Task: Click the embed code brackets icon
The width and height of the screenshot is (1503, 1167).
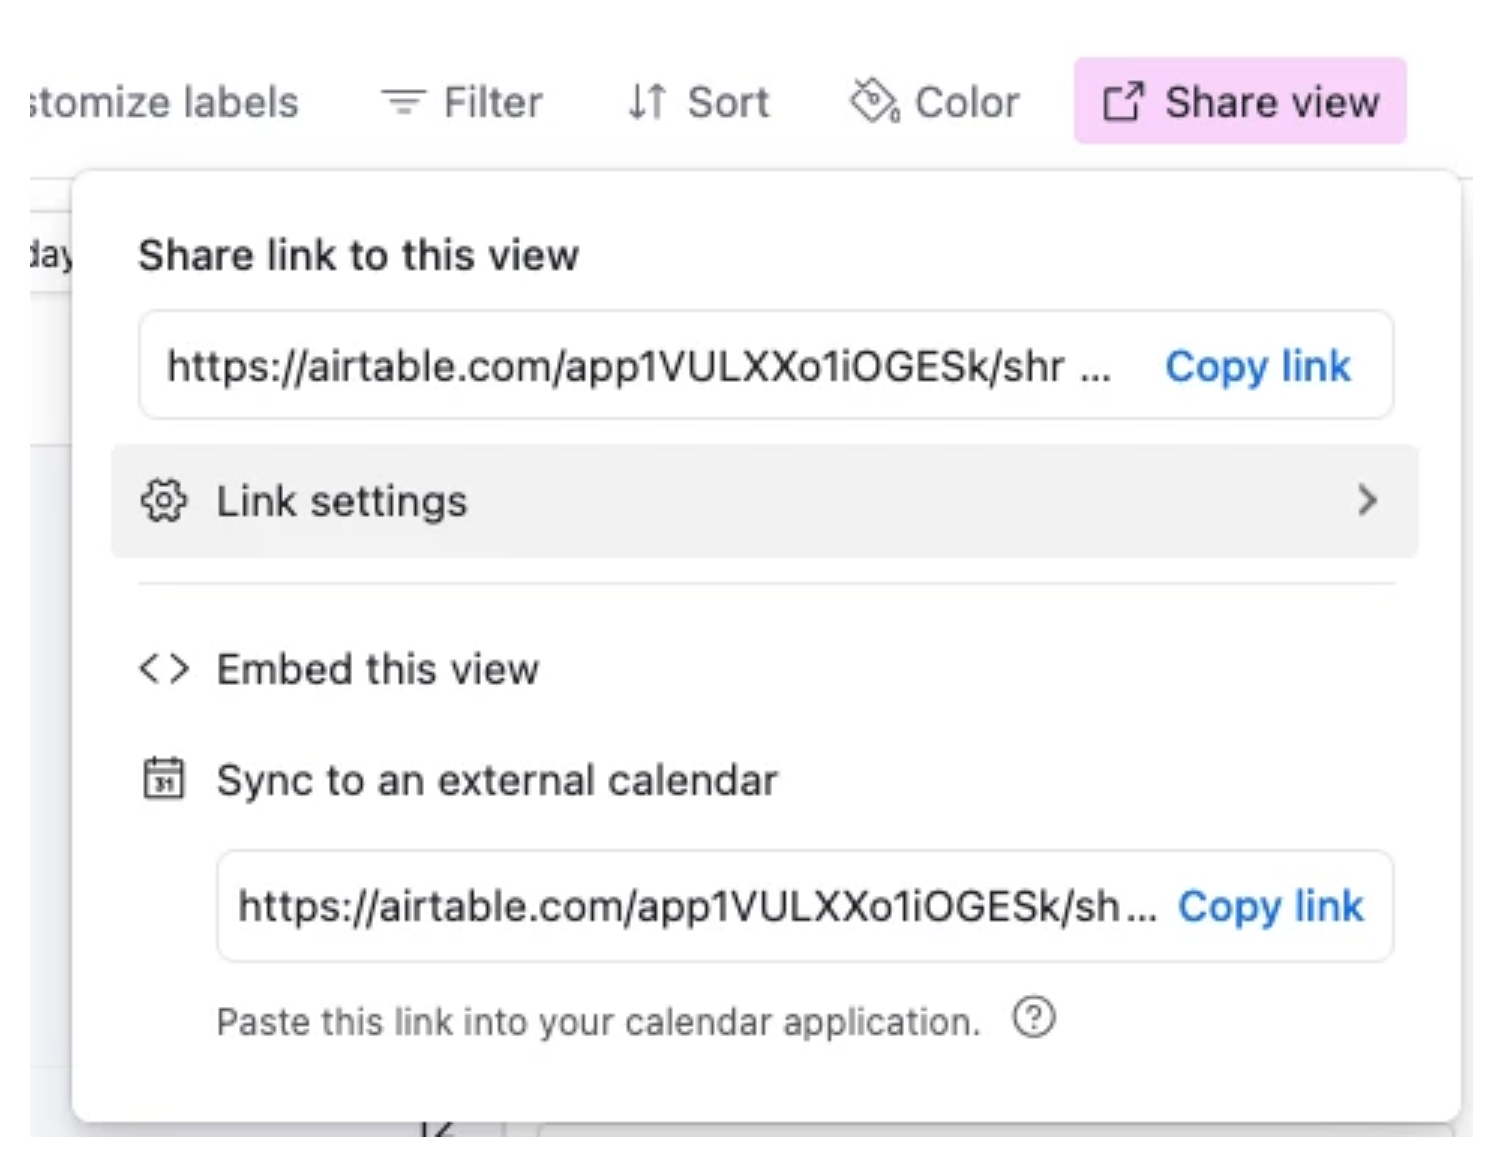Action: 164,668
